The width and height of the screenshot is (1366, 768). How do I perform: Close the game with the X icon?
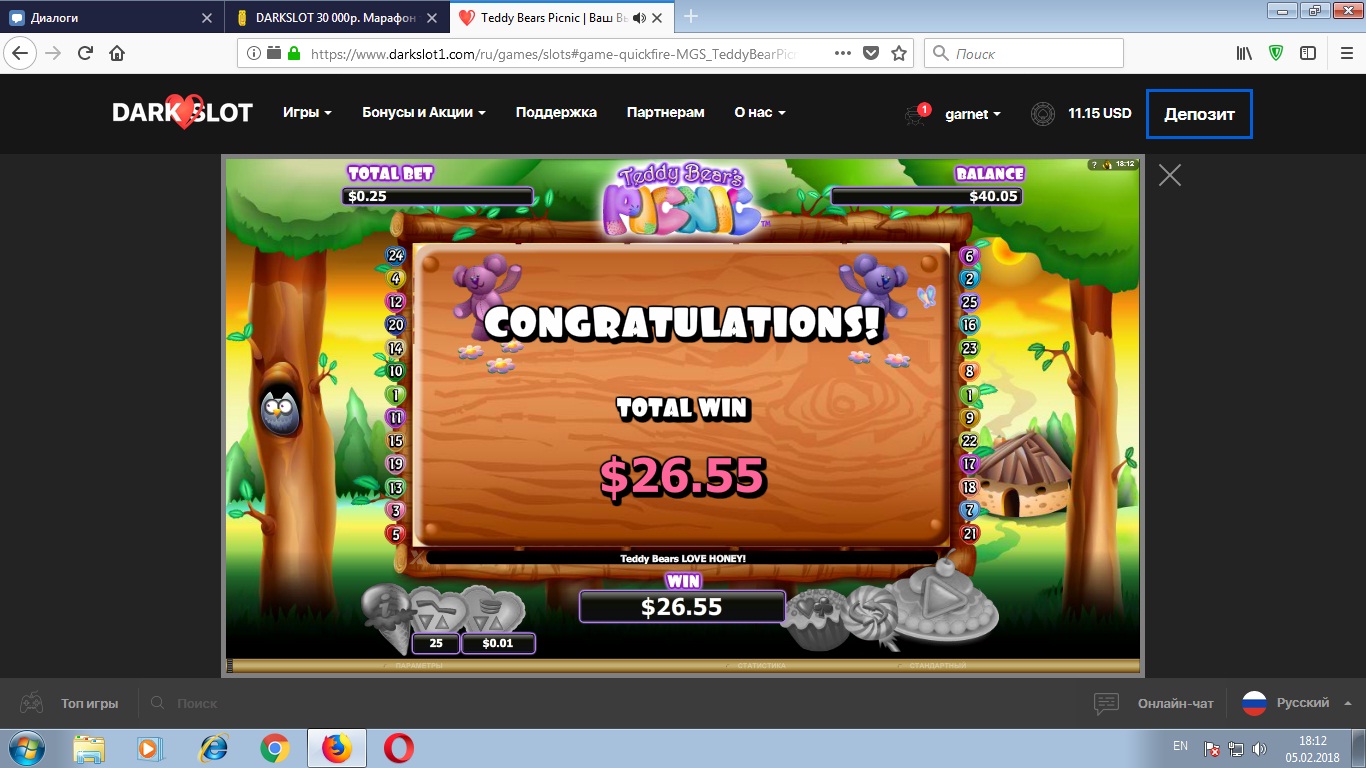tap(1169, 176)
